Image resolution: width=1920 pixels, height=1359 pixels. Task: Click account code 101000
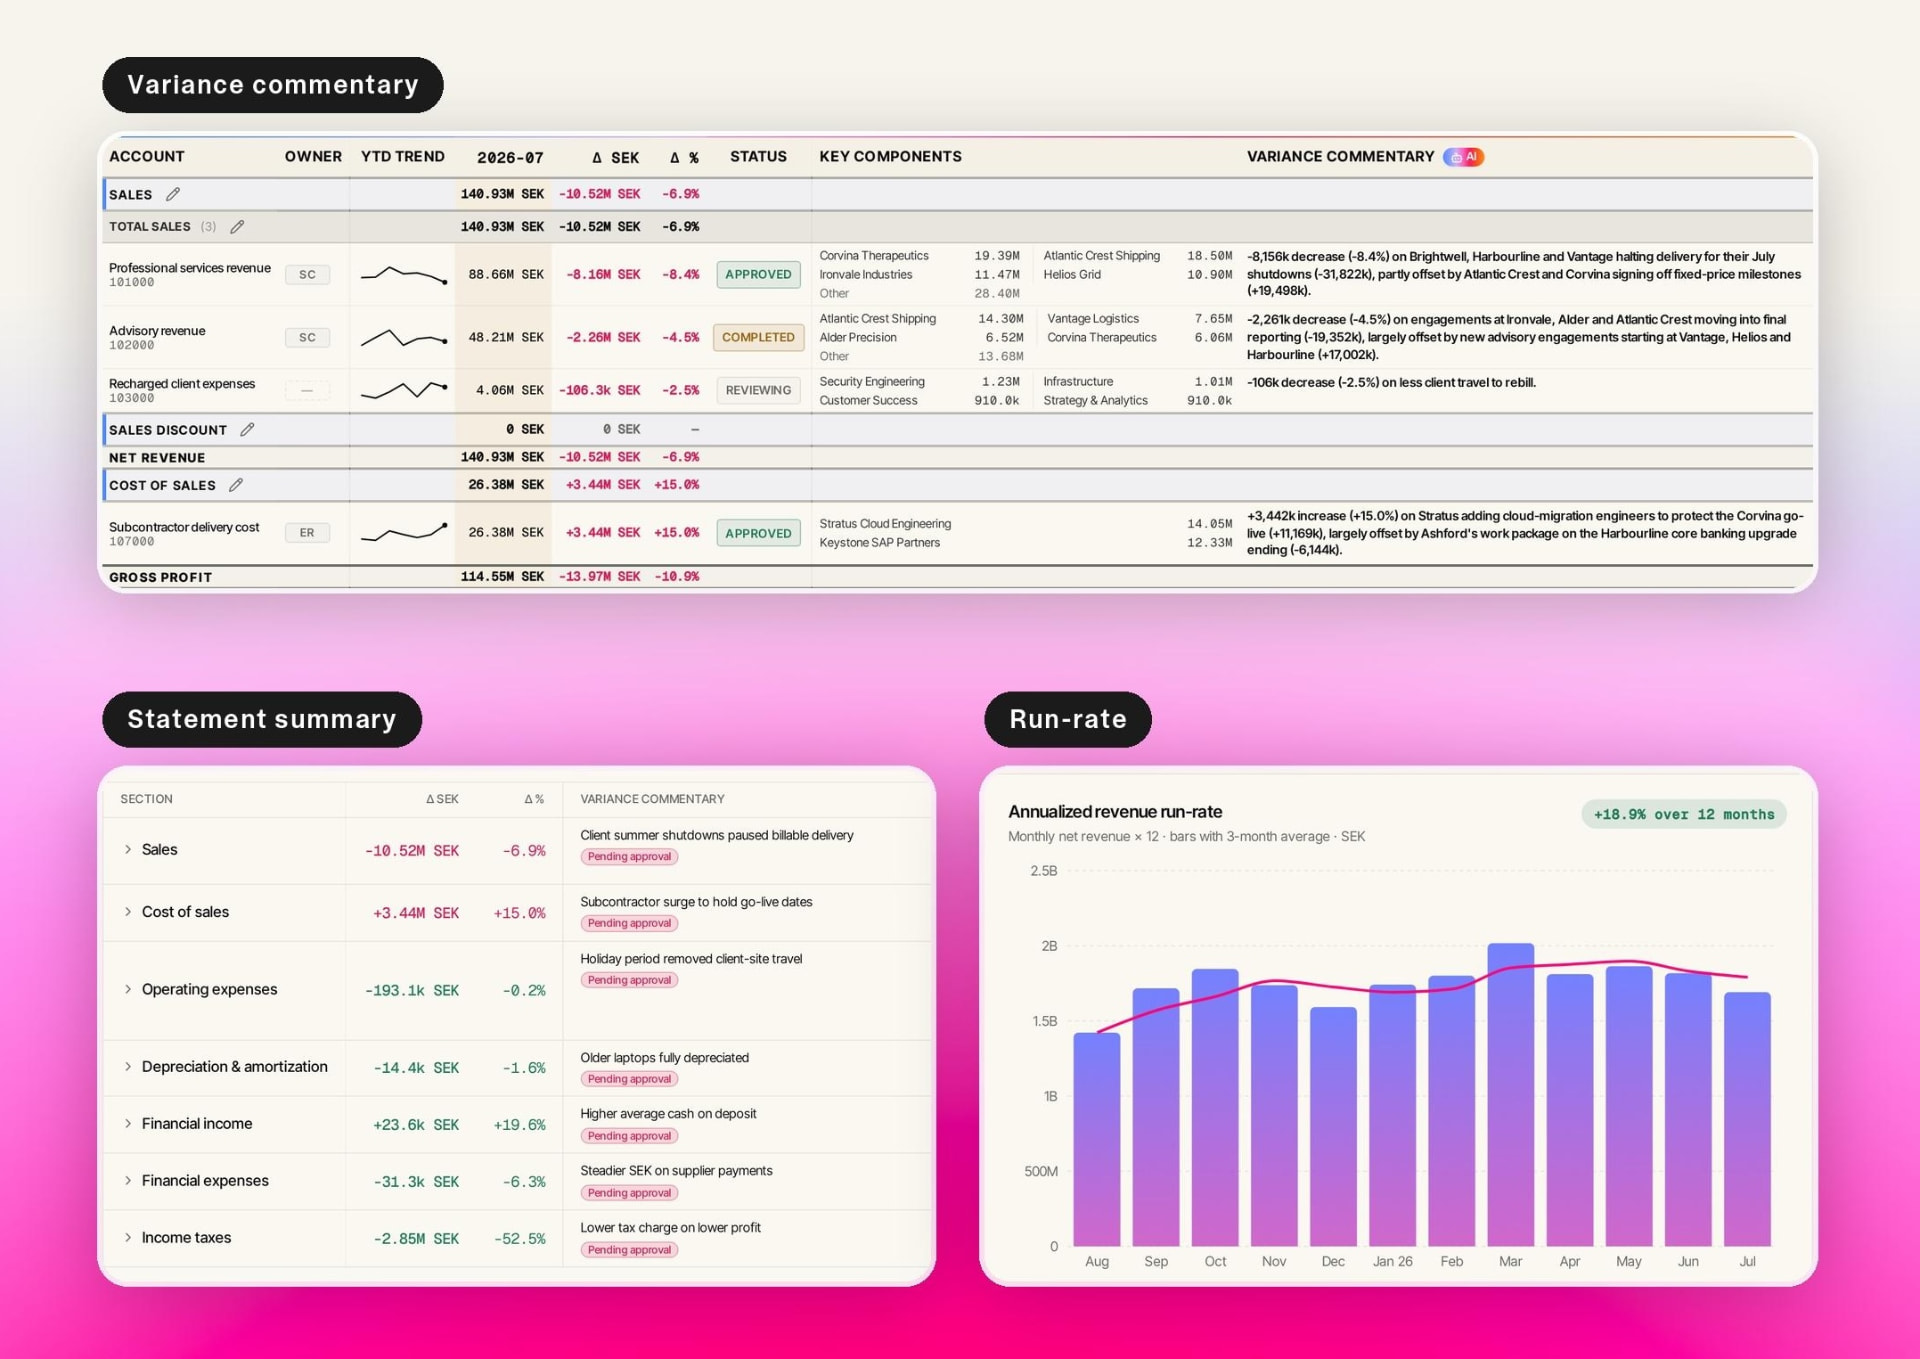pos(132,283)
